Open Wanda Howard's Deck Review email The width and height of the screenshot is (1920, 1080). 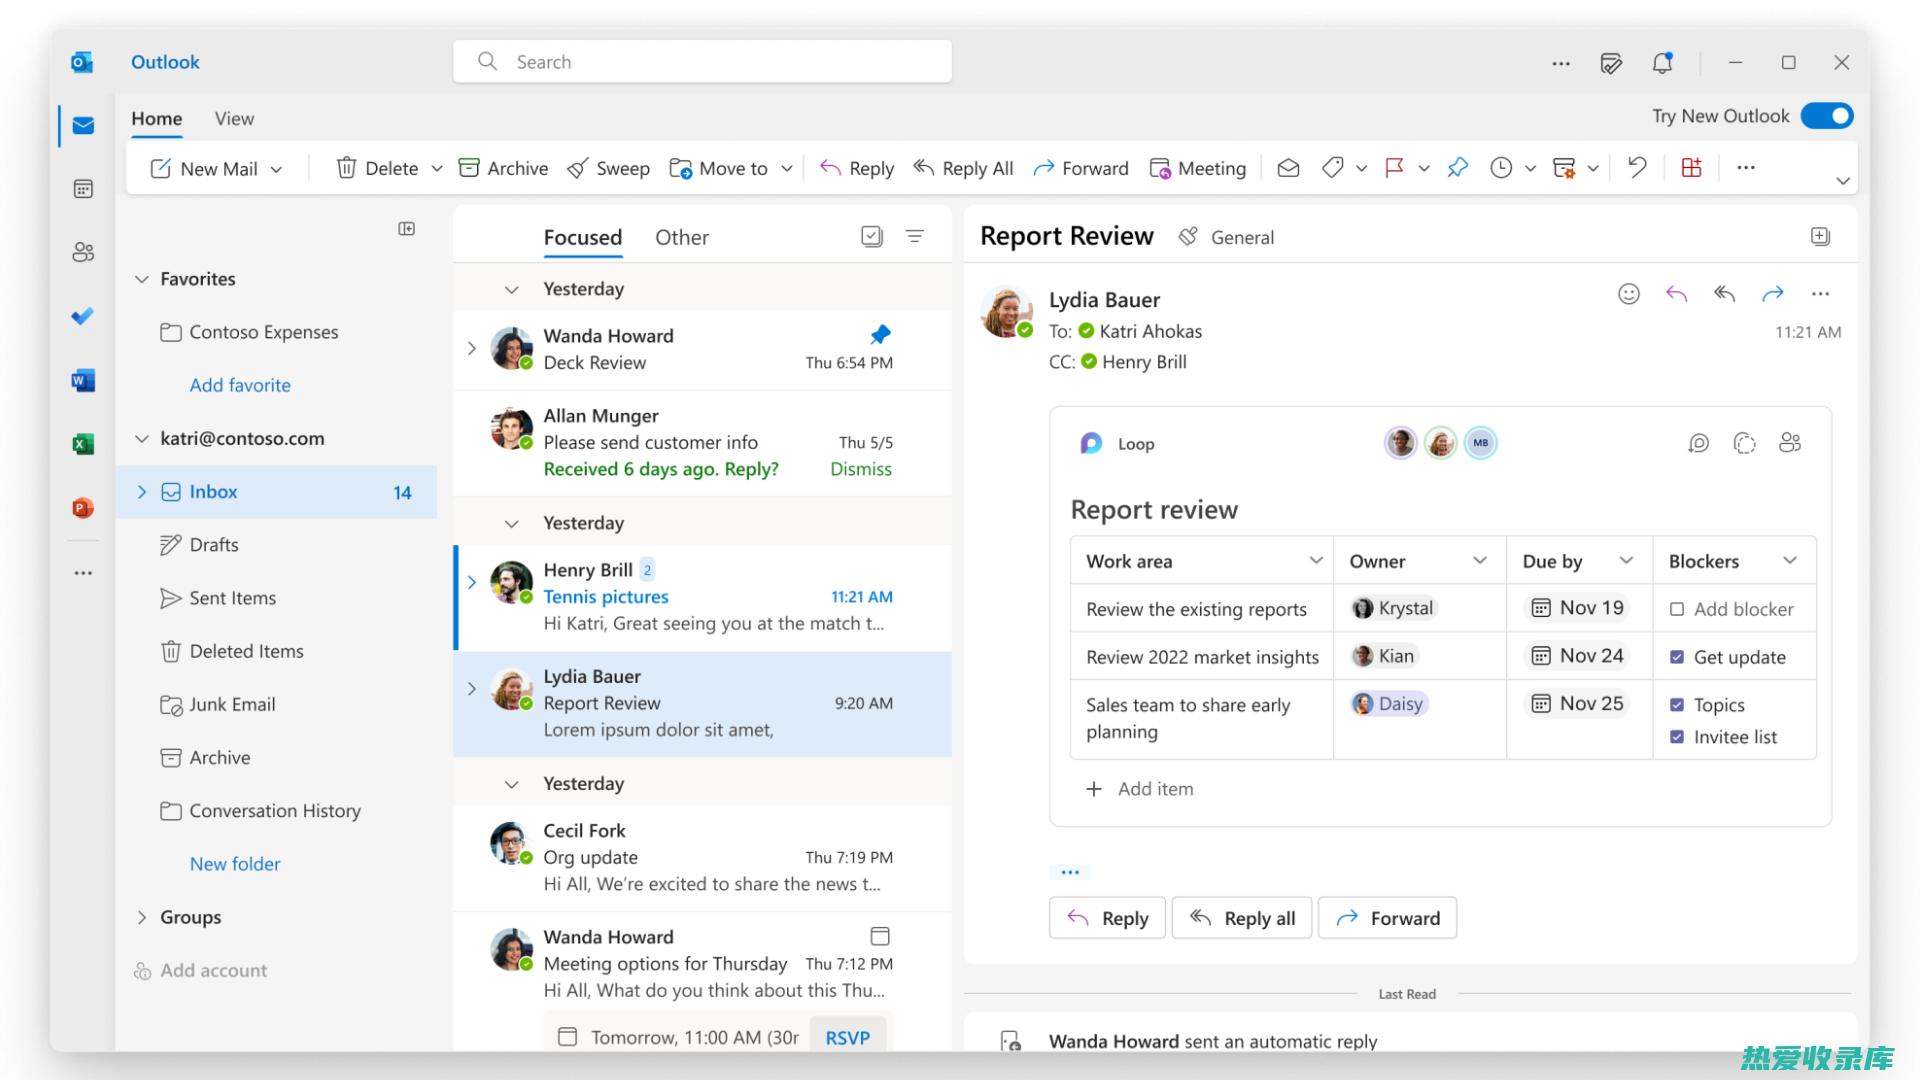(702, 349)
